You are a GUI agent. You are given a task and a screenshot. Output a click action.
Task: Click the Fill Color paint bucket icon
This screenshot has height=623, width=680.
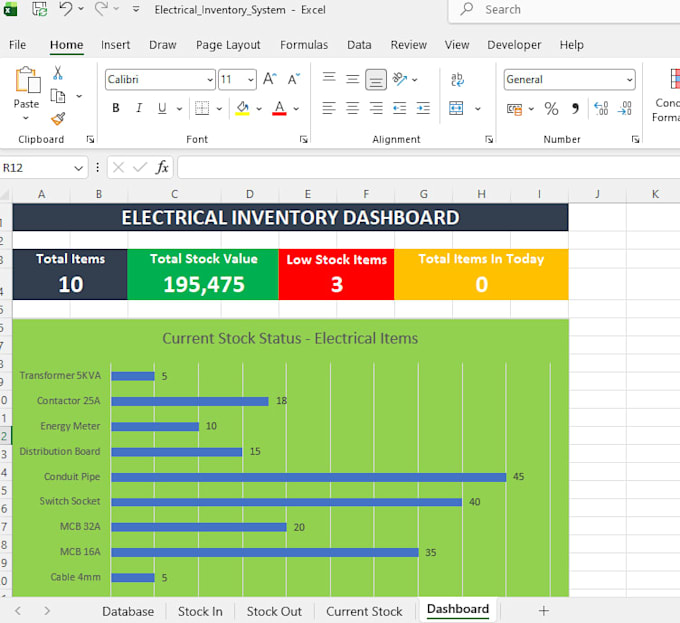point(242,108)
